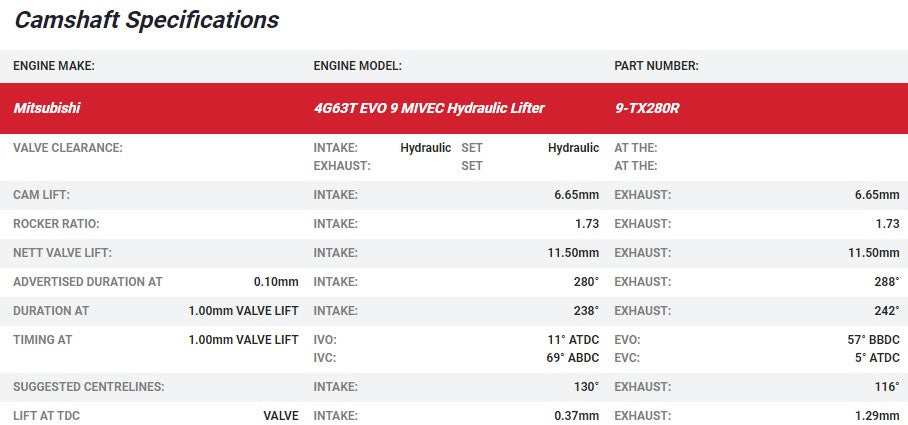The width and height of the screenshot is (908, 425).
Task: Click the intake cam lift 6.65mm value
Action: click(x=576, y=195)
